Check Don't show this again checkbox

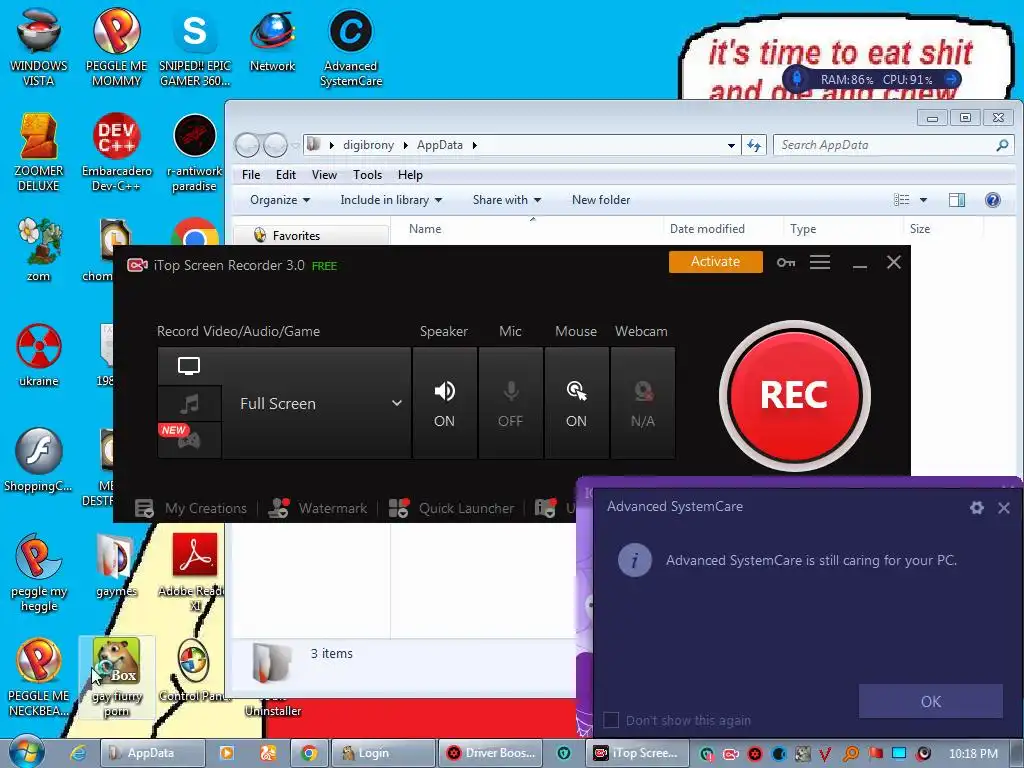[611, 720]
